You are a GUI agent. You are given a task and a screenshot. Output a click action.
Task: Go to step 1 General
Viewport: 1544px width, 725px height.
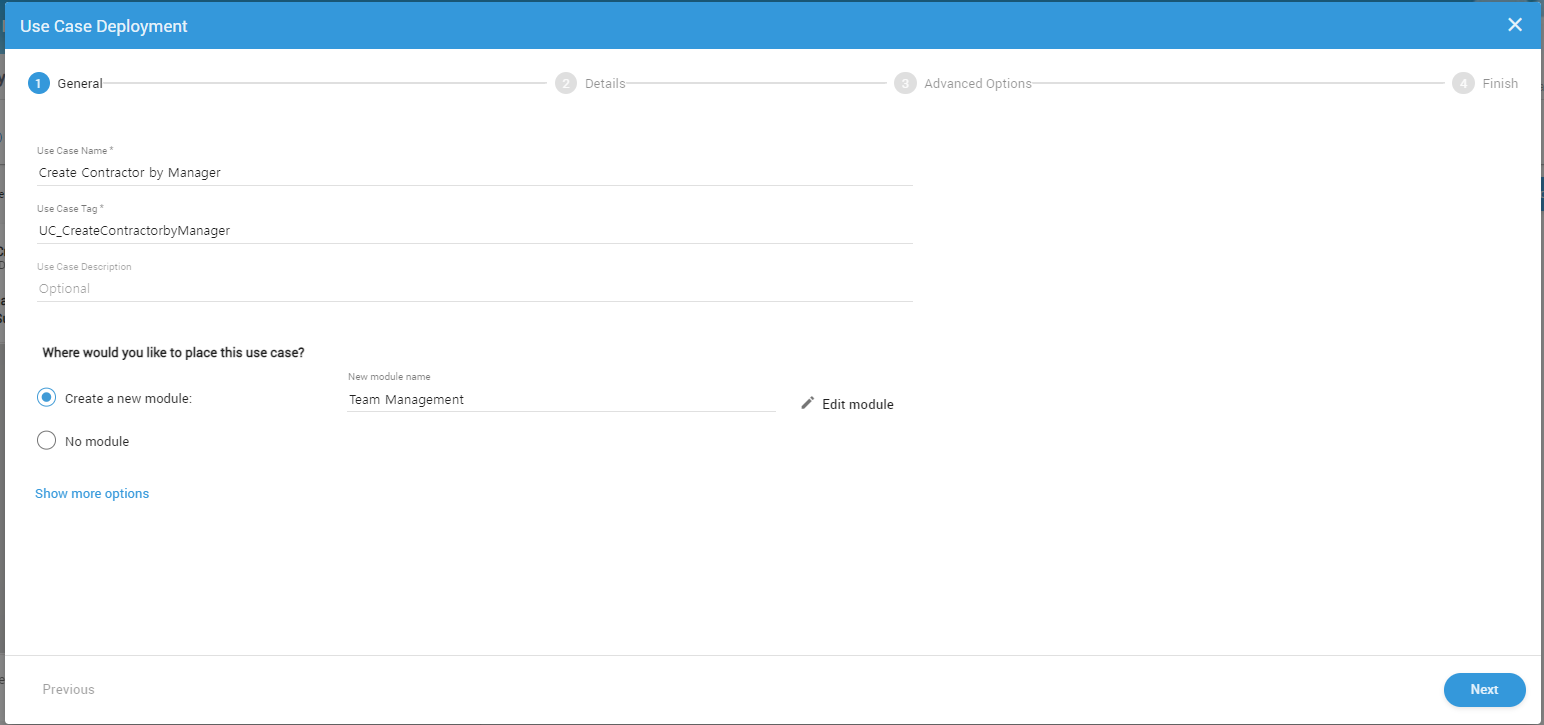[66, 83]
